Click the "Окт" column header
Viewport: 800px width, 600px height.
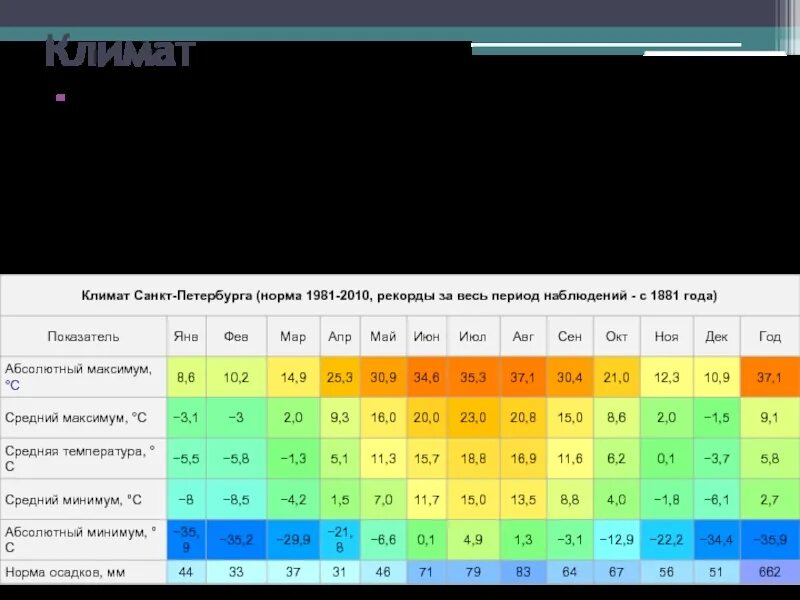[x=616, y=337]
